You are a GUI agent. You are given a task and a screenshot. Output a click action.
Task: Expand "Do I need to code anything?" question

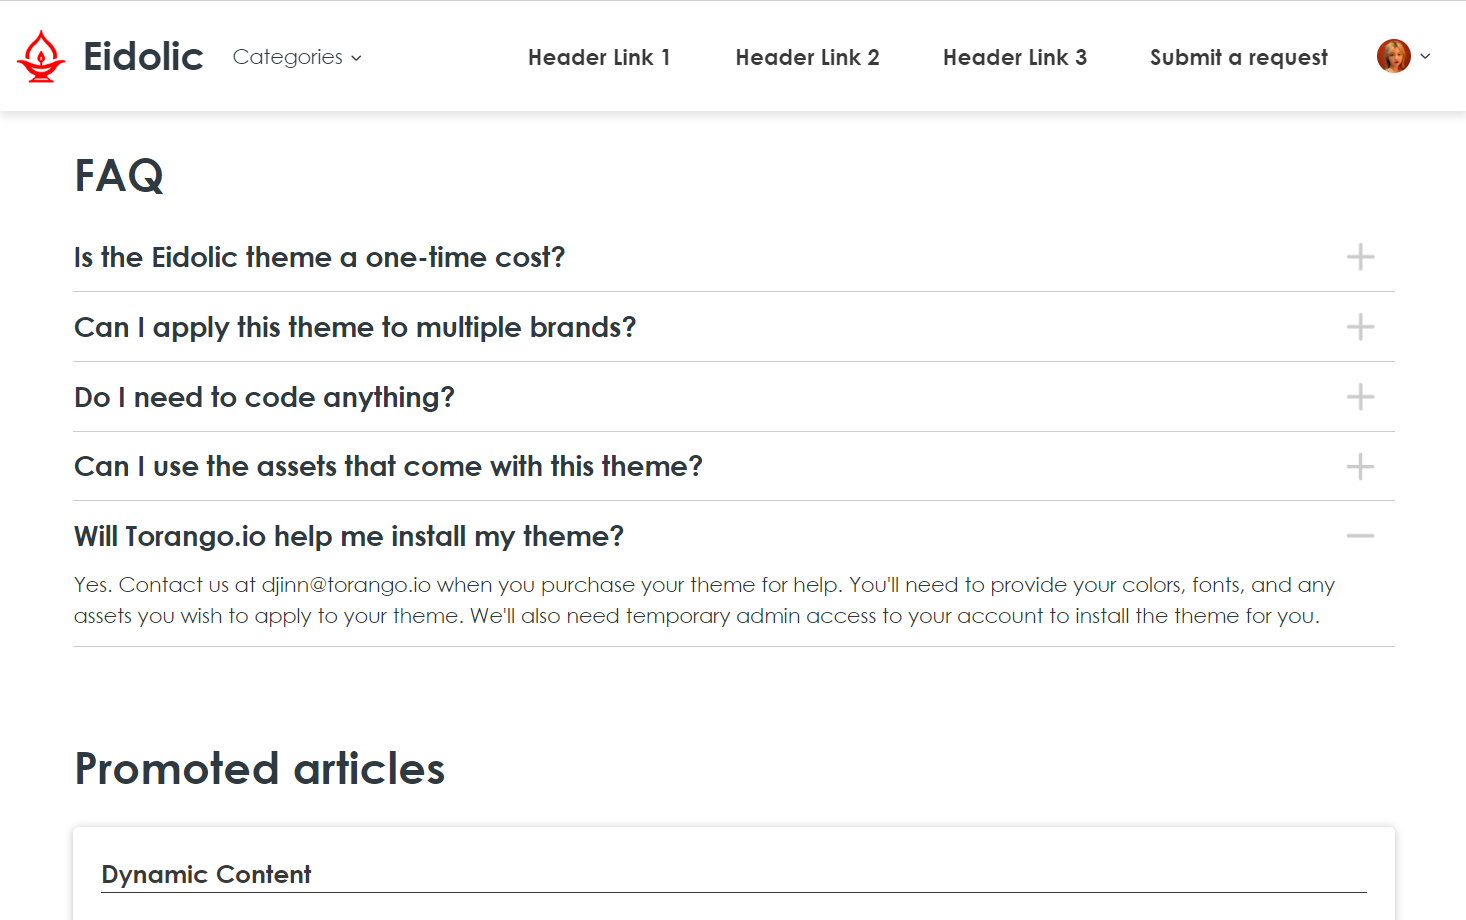point(264,398)
